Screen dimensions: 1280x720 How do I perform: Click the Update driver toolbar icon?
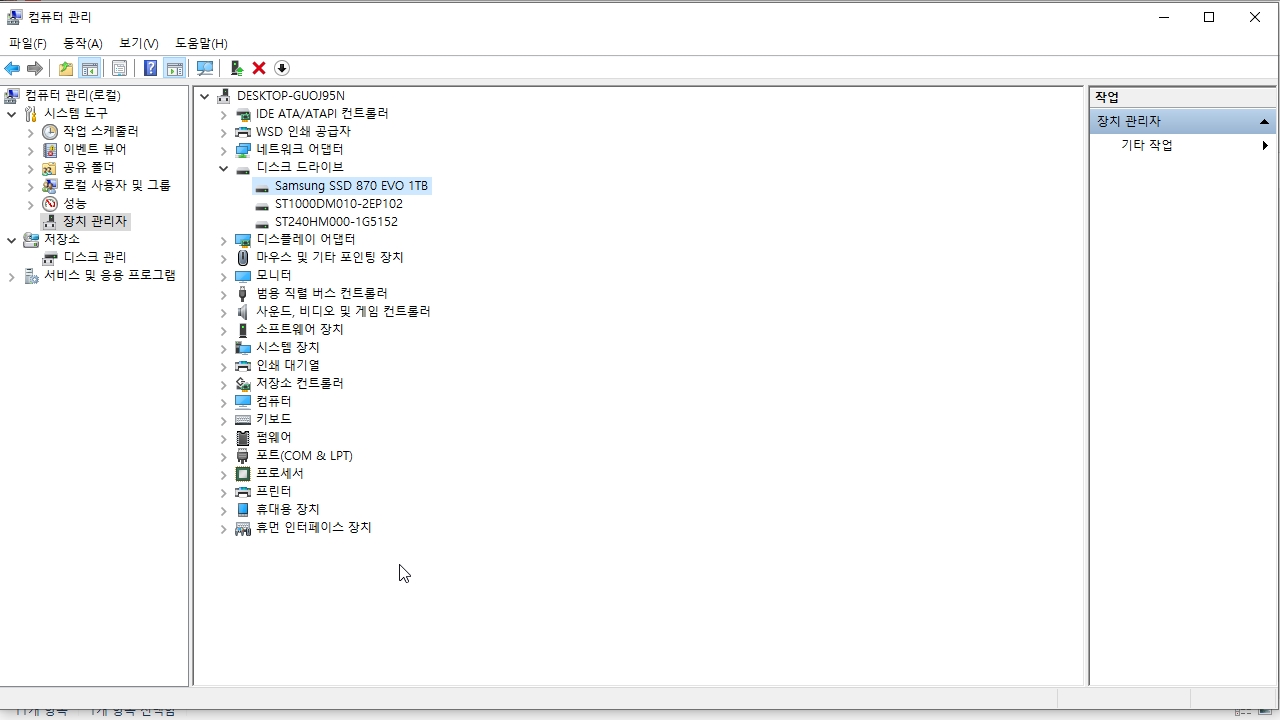point(237,67)
